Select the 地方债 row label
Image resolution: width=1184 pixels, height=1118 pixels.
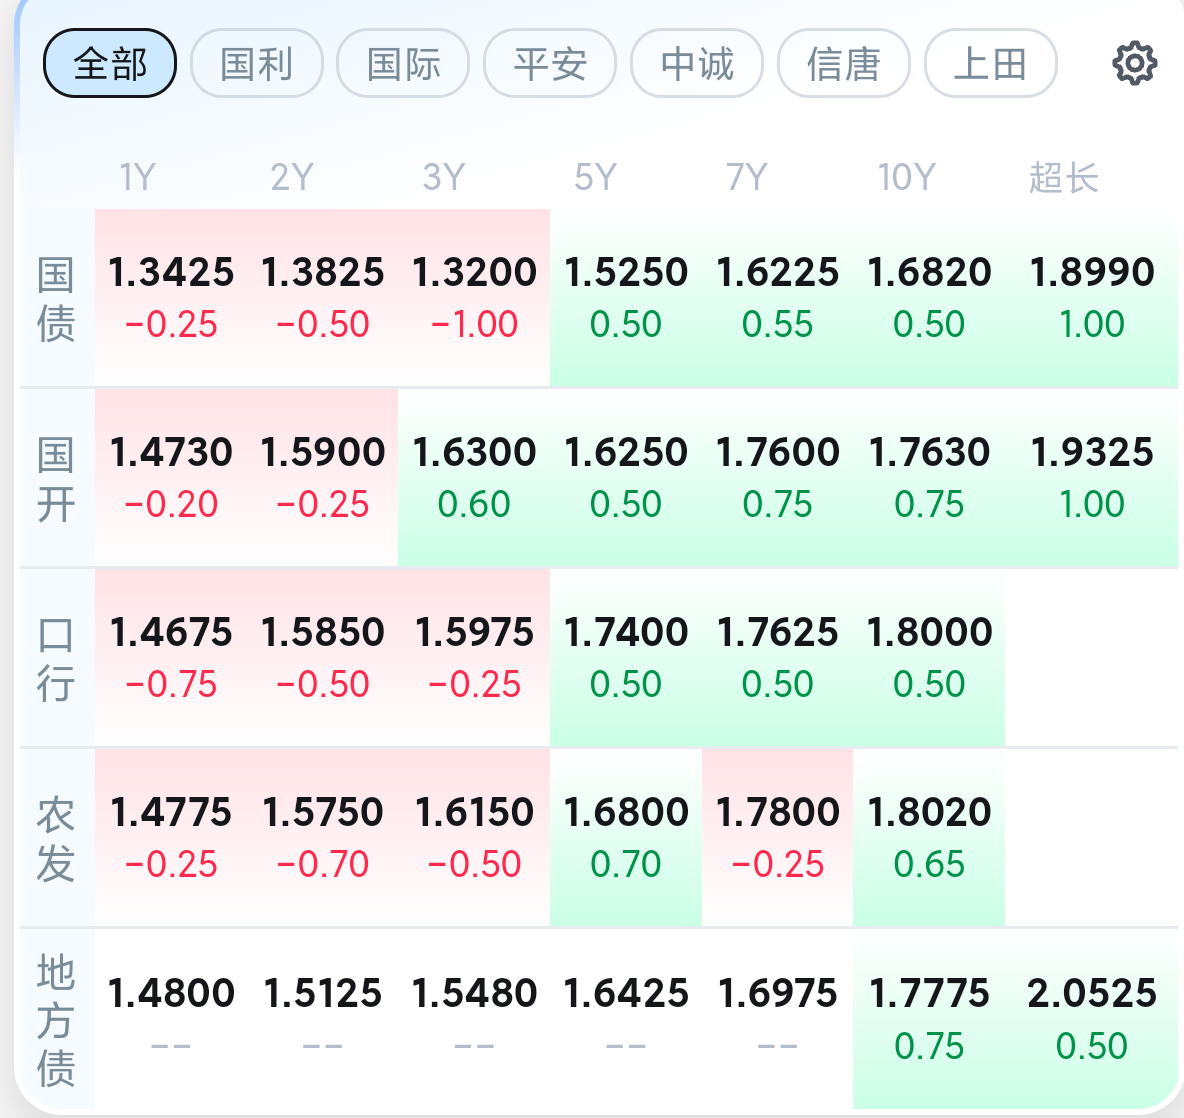[56, 1019]
